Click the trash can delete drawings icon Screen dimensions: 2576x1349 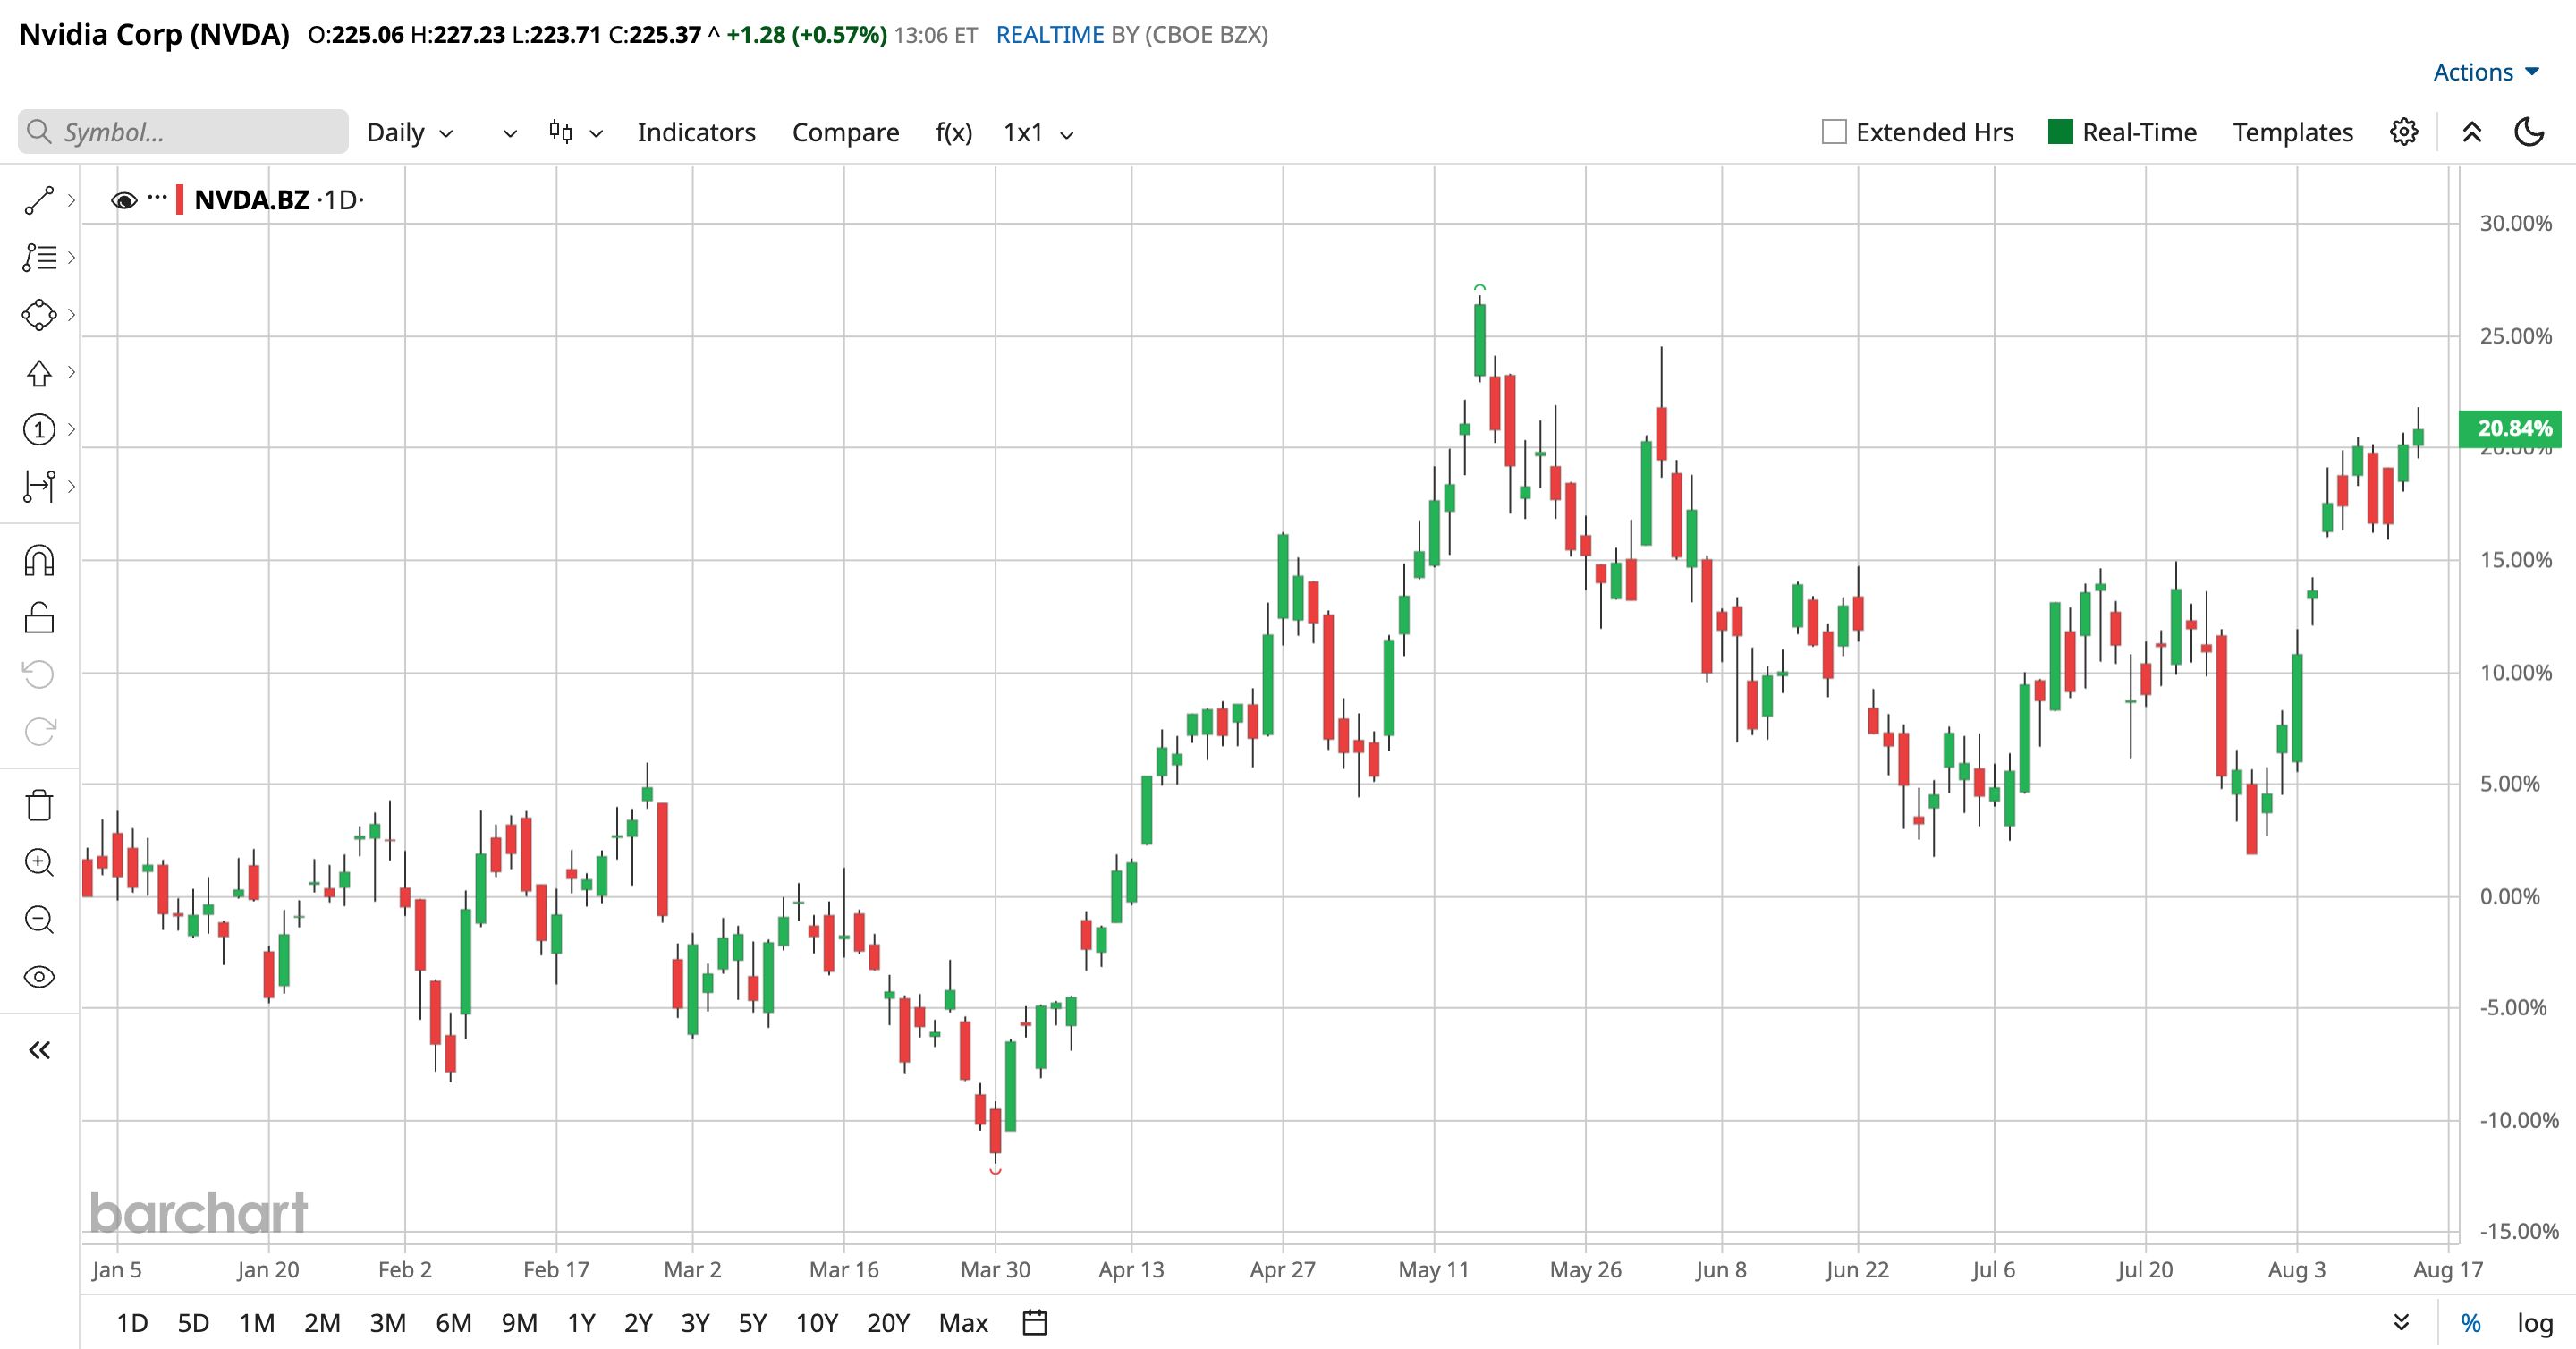tap(39, 805)
